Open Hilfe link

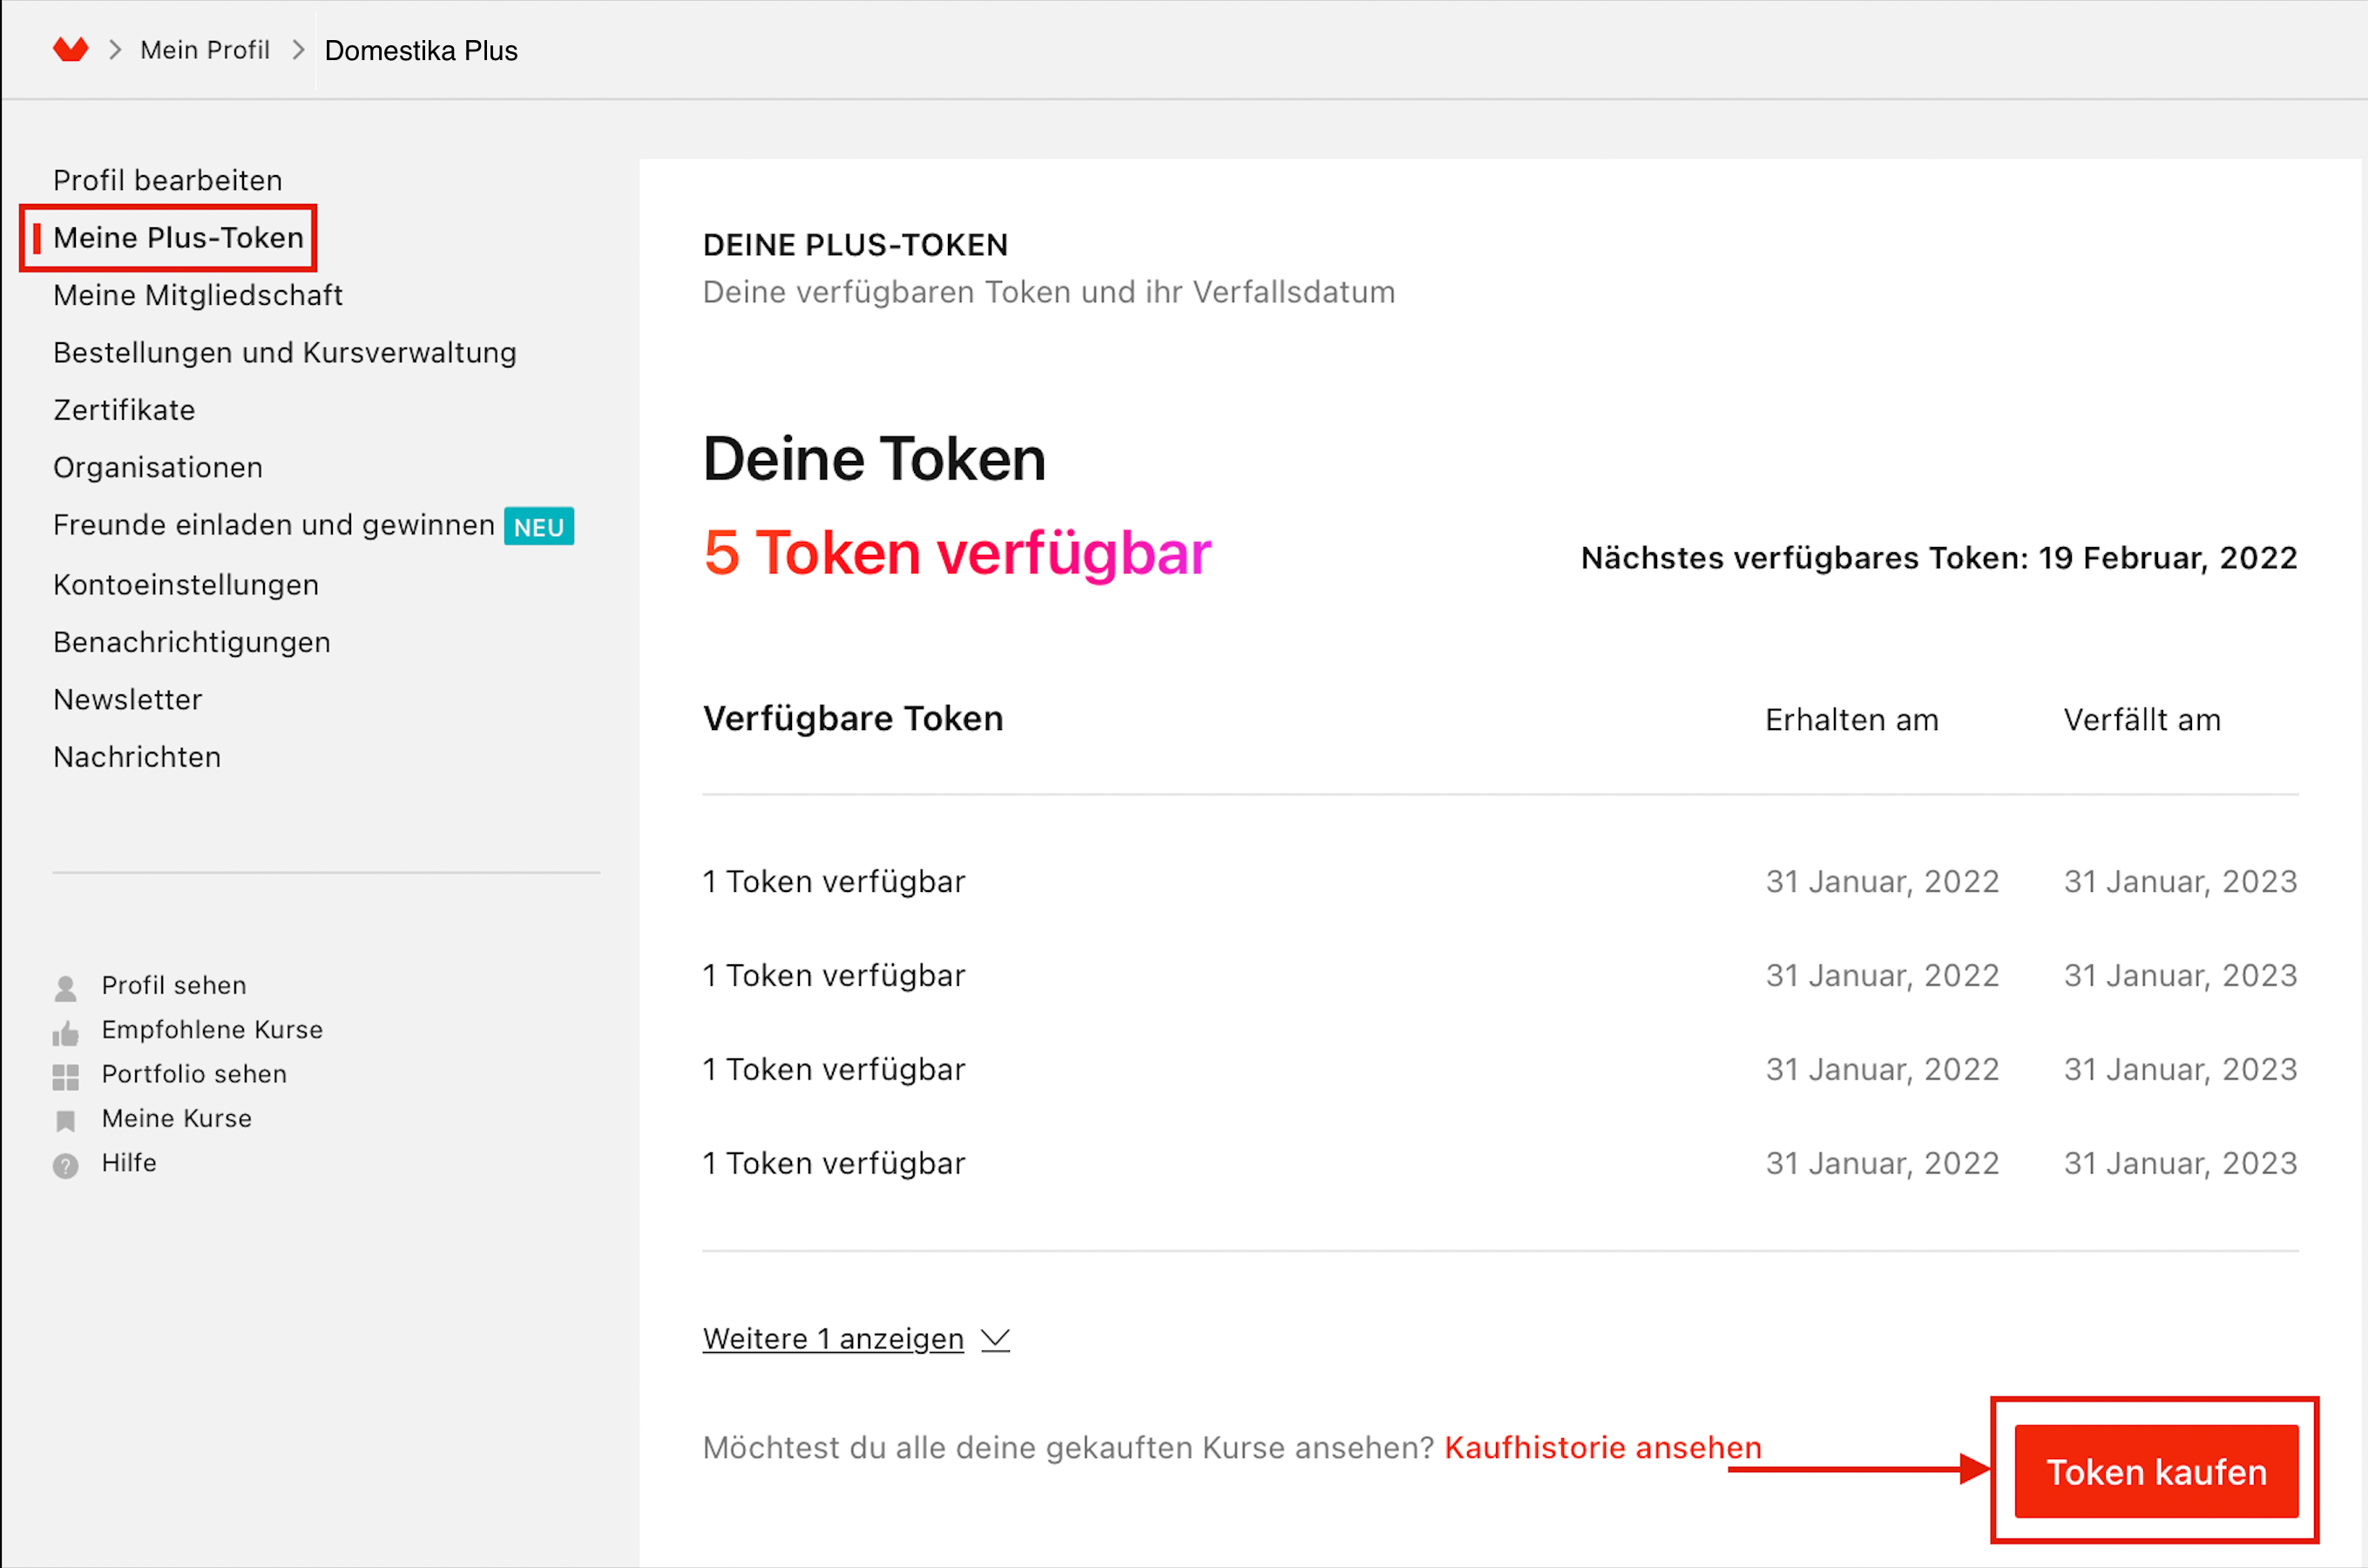click(x=129, y=1162)
